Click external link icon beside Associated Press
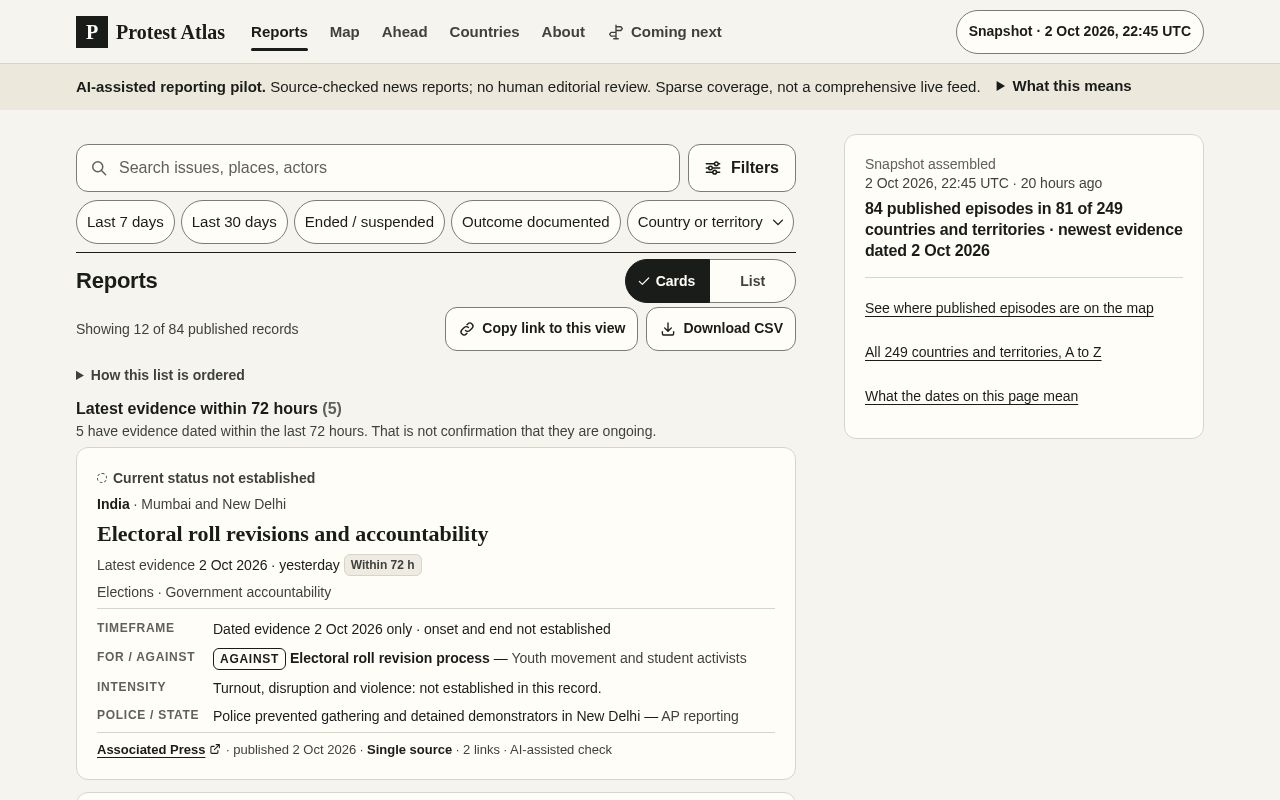Image resolution: width=1280 pixels, height=800 pixels. pyautogui.click(x=215, y=749)
